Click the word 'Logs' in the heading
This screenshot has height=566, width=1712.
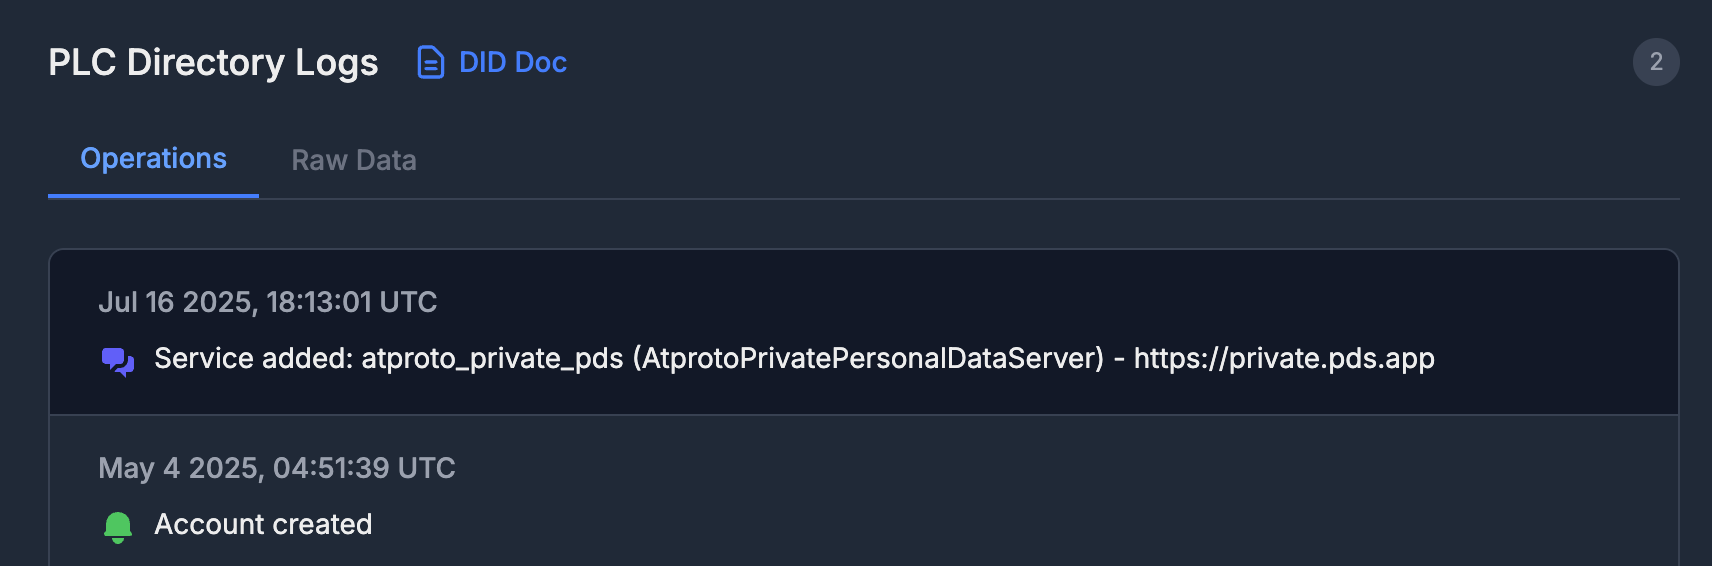pos(336,62)
